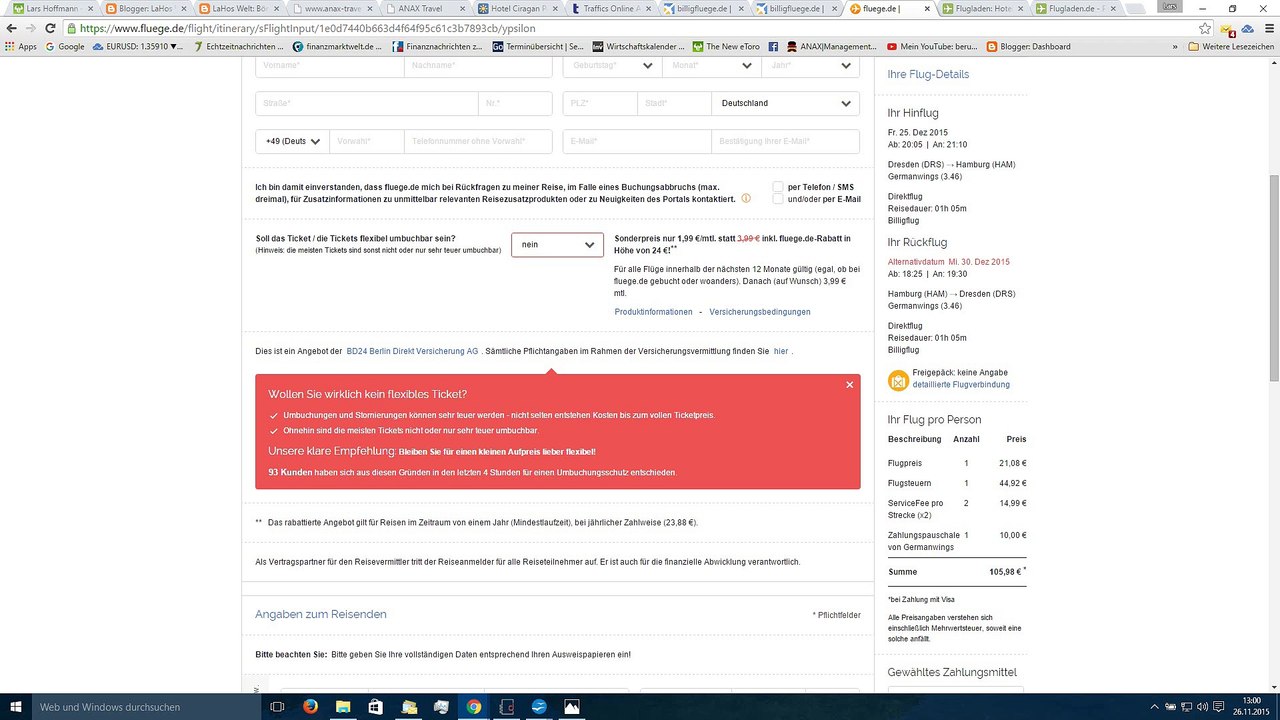Open the Monat dropdown
This screenshot has width=1280, height=720.
(711, 66)
